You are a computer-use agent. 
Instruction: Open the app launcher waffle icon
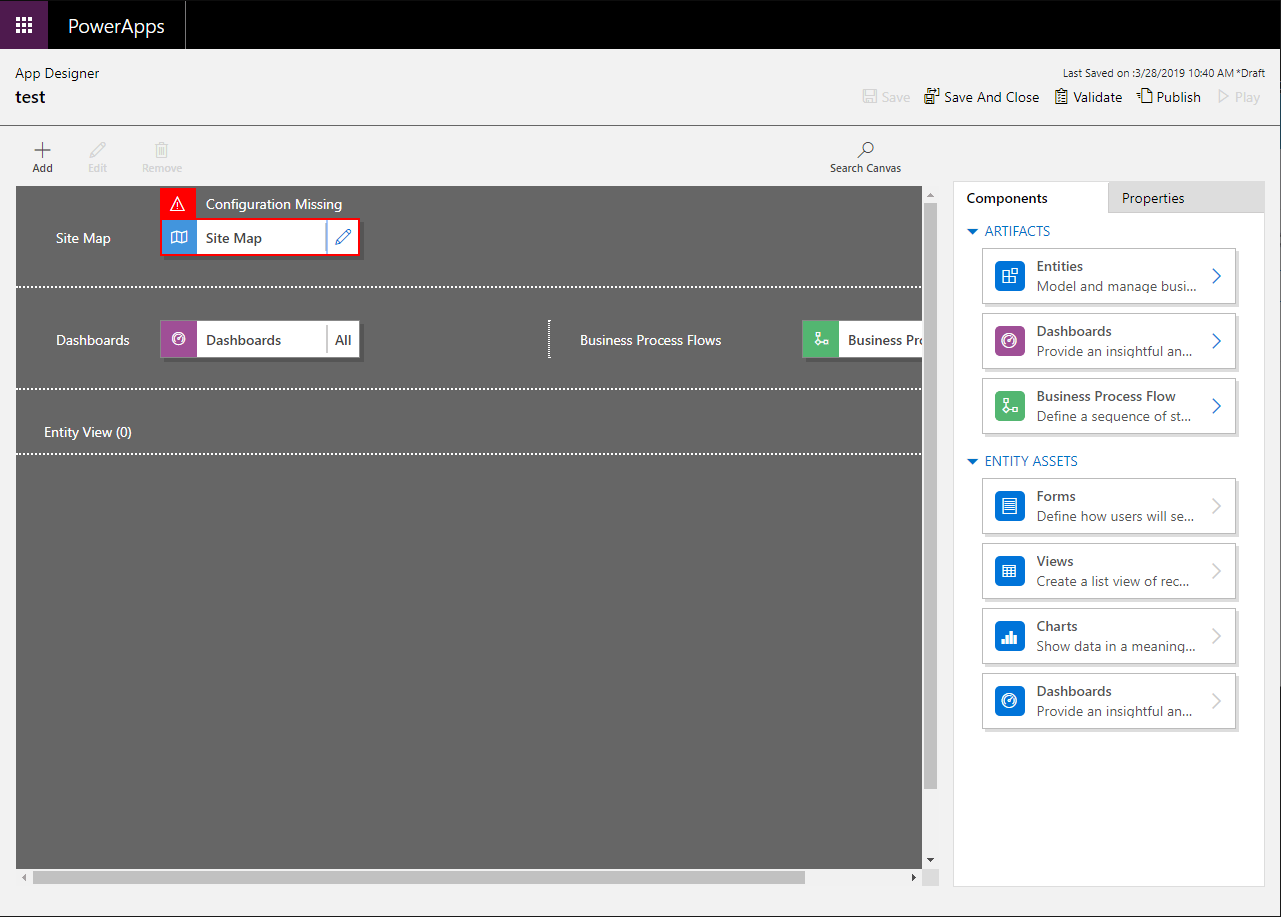24,25
